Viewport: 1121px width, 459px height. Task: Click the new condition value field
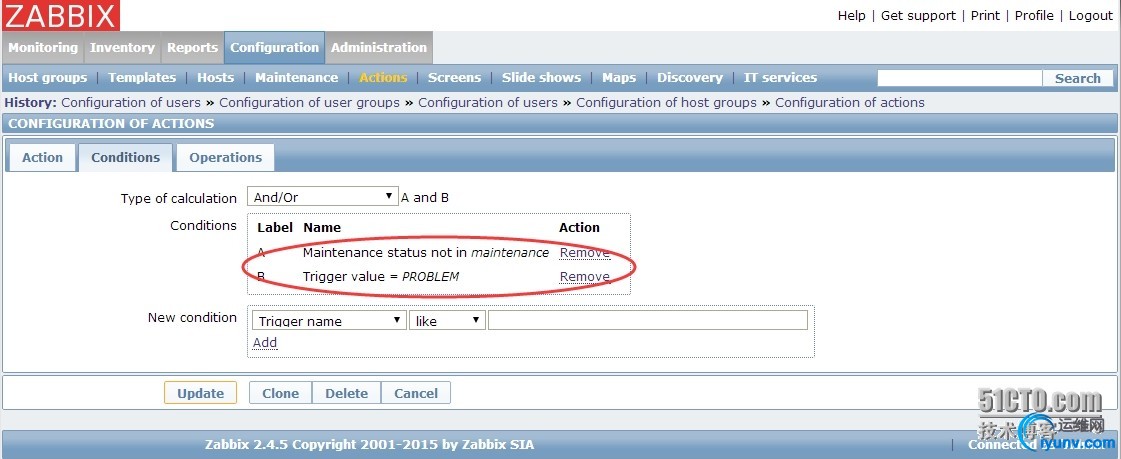(x=648, y=320)
